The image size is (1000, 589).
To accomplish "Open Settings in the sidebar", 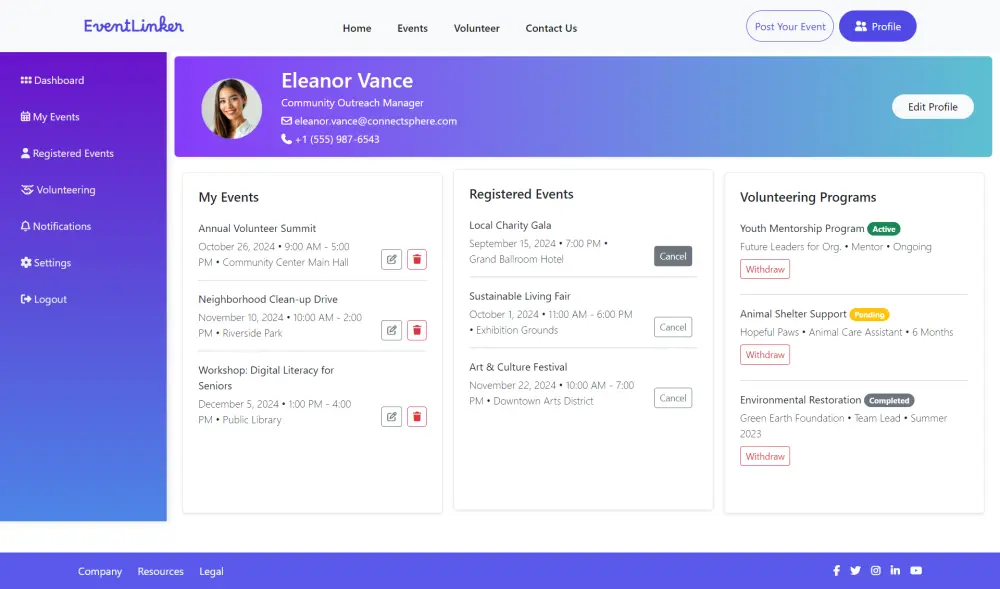I will click(45, 263).
